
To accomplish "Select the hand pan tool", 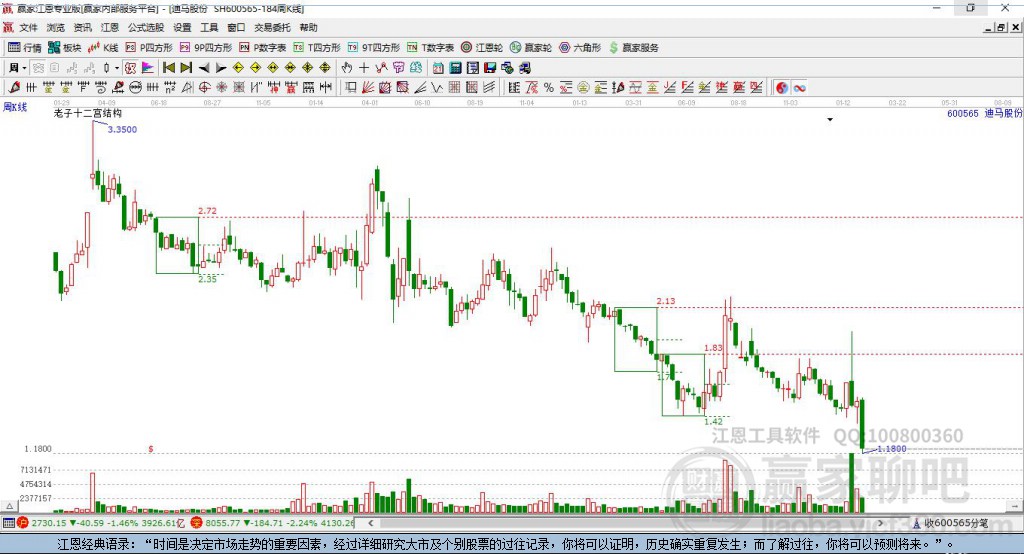I will tap(347, 68).
